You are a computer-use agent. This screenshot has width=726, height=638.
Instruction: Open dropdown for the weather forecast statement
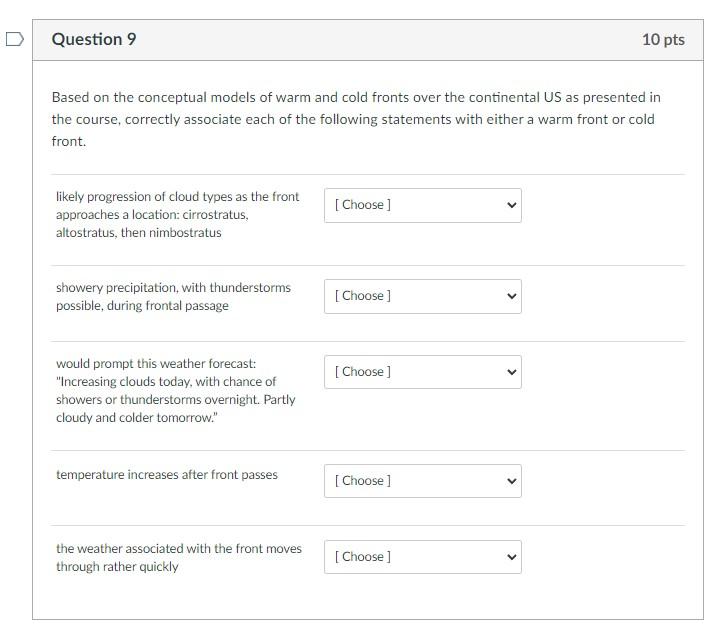421,372
